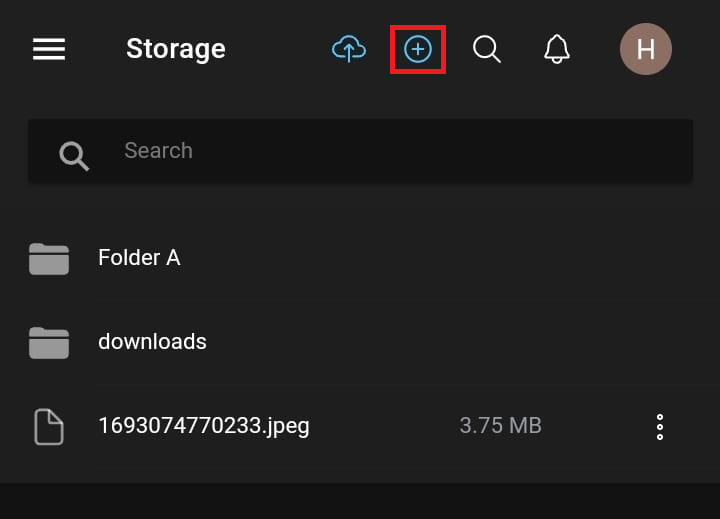Open the downloads folder name label
Viewport: 720px width, 519px height.
(152, 342)
